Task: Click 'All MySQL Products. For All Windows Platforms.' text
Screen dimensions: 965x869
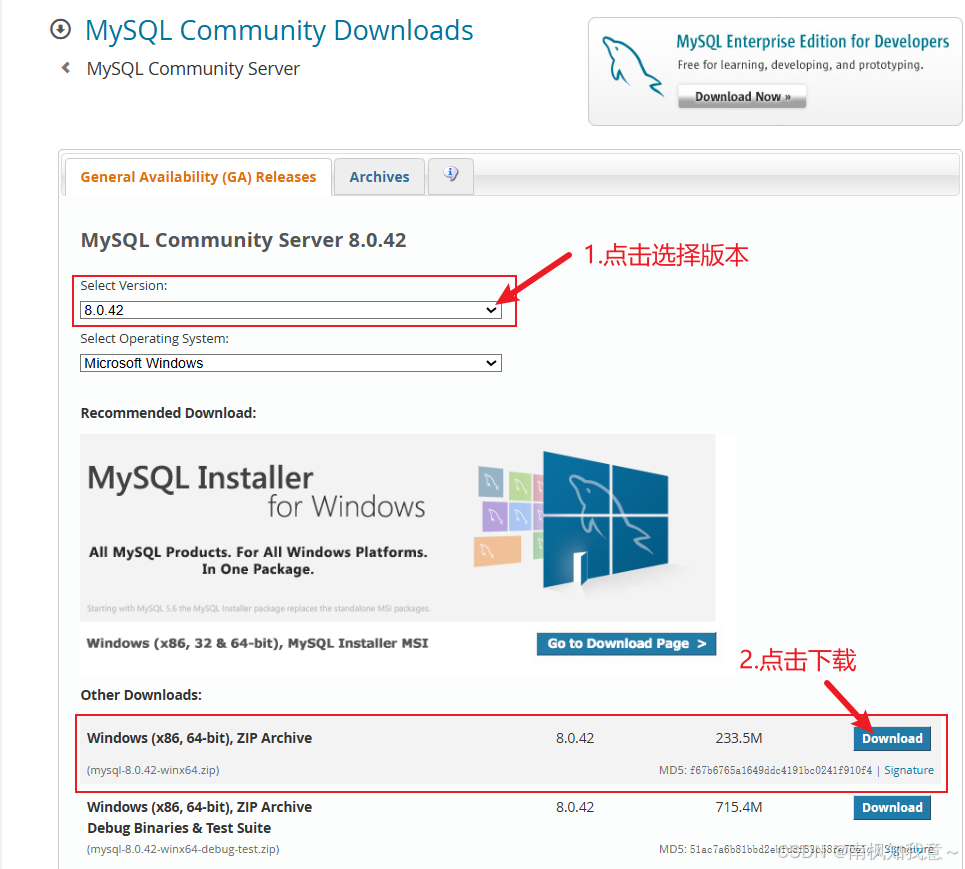Action: pos(258,552)
